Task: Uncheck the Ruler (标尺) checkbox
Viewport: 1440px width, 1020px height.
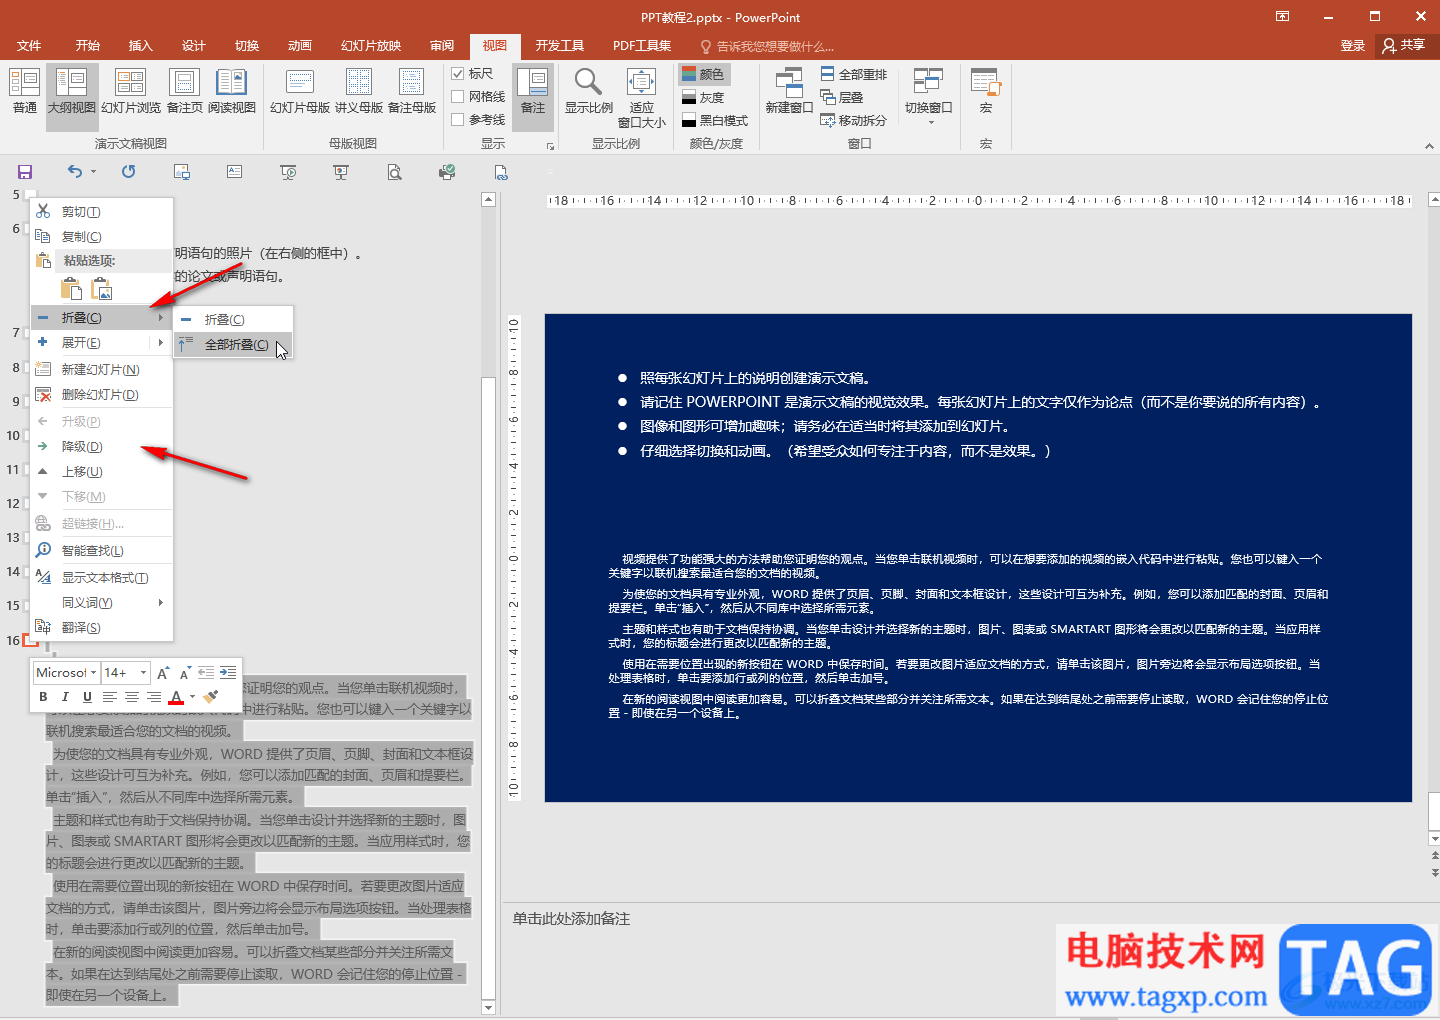Action: pyautogui.click(x=458, y=74)
